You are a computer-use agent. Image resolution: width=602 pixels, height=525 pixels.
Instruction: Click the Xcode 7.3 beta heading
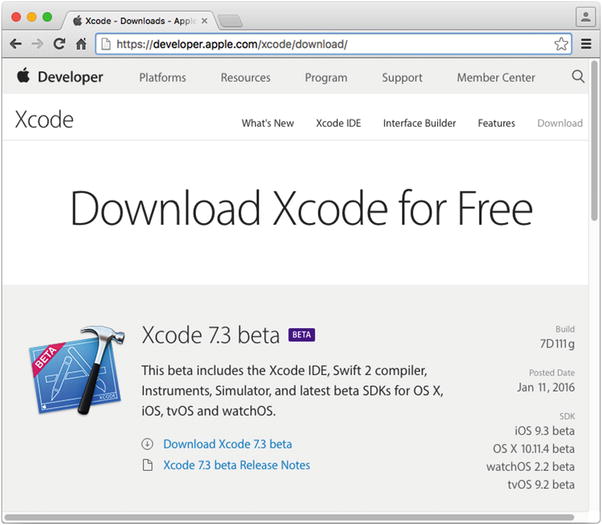210,335
